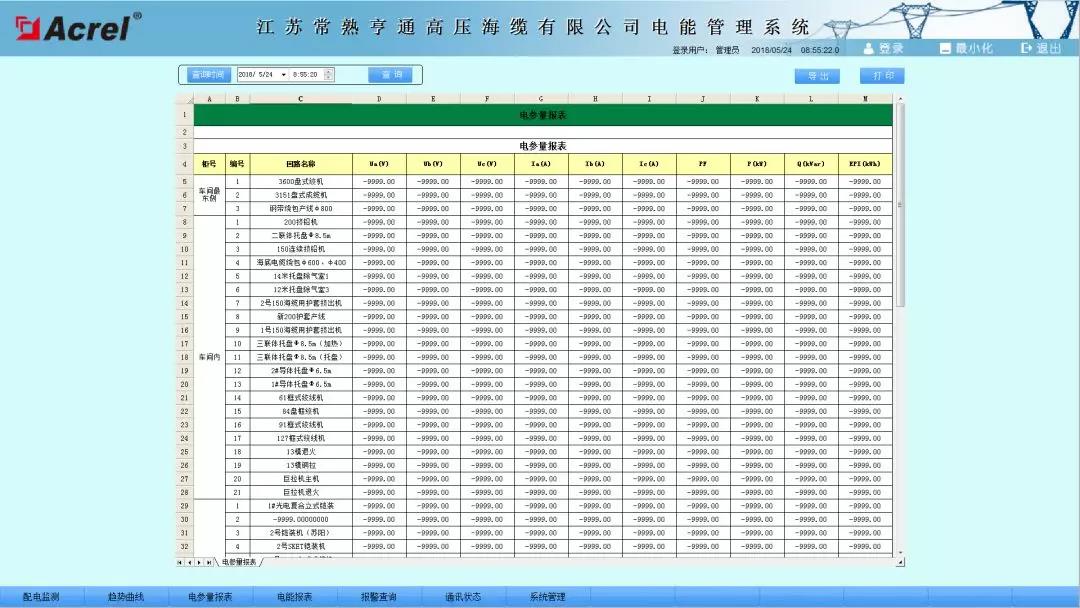Select column A header

(209, 99)
